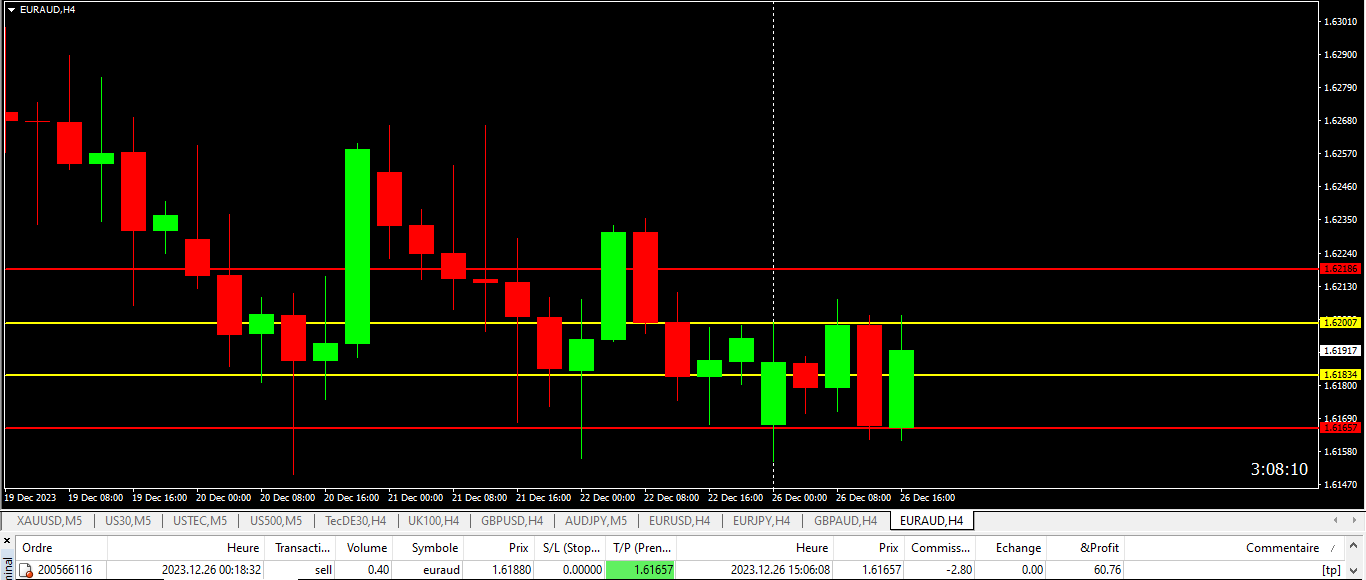
Task: Switch to the TecDE30,H4 chart tab
Action: 355,521
